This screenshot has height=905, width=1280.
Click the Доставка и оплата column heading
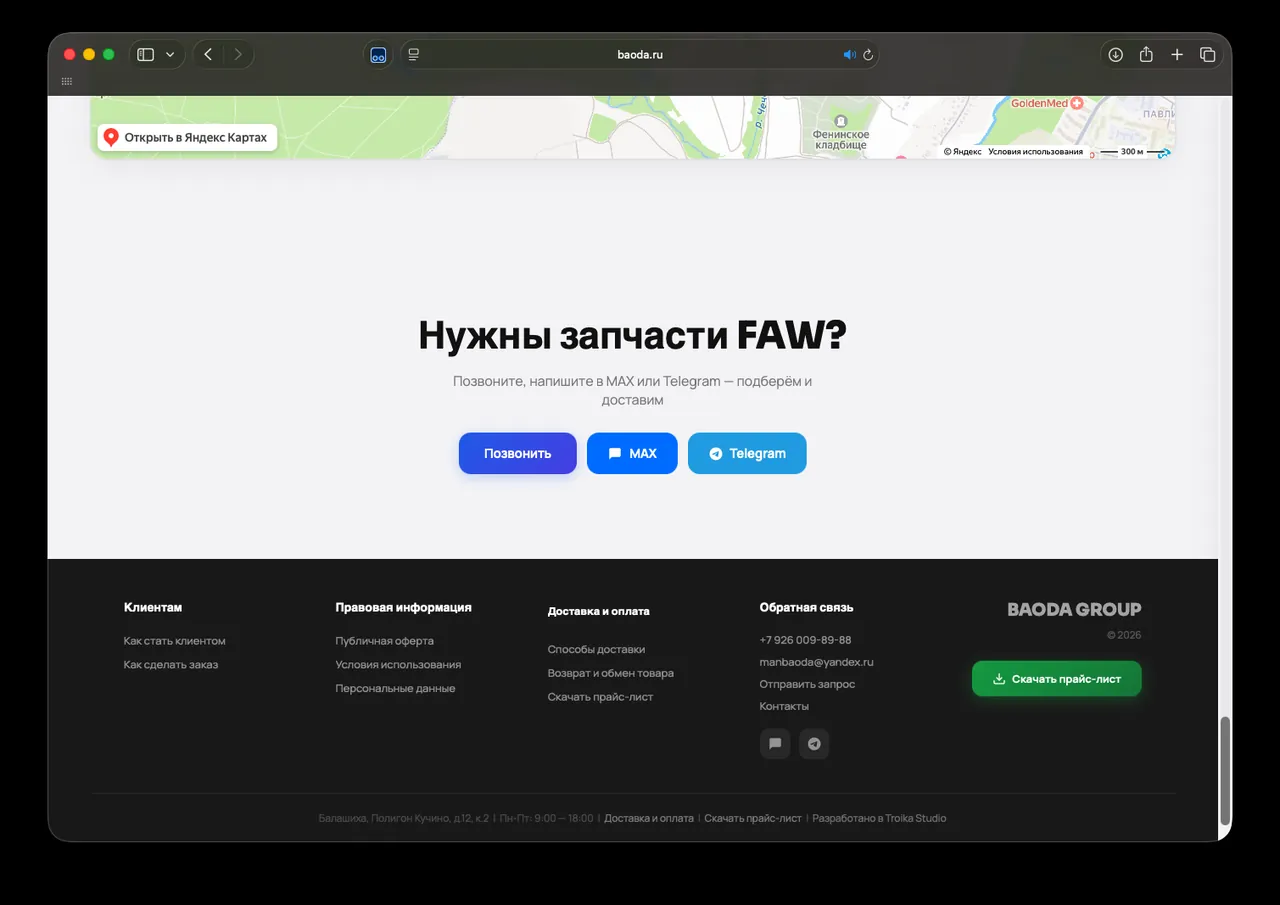pos(598,611)
